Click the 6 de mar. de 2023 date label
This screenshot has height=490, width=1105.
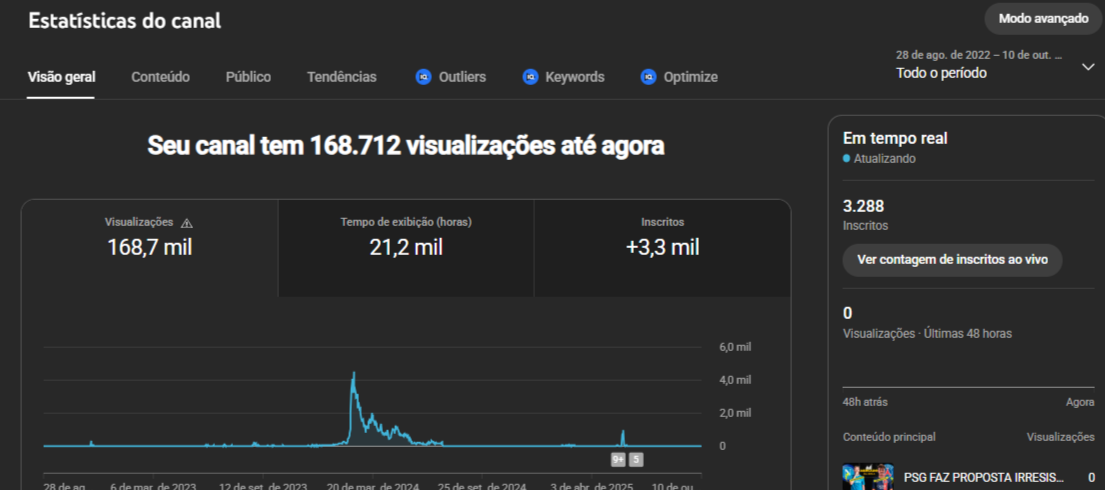155,486
